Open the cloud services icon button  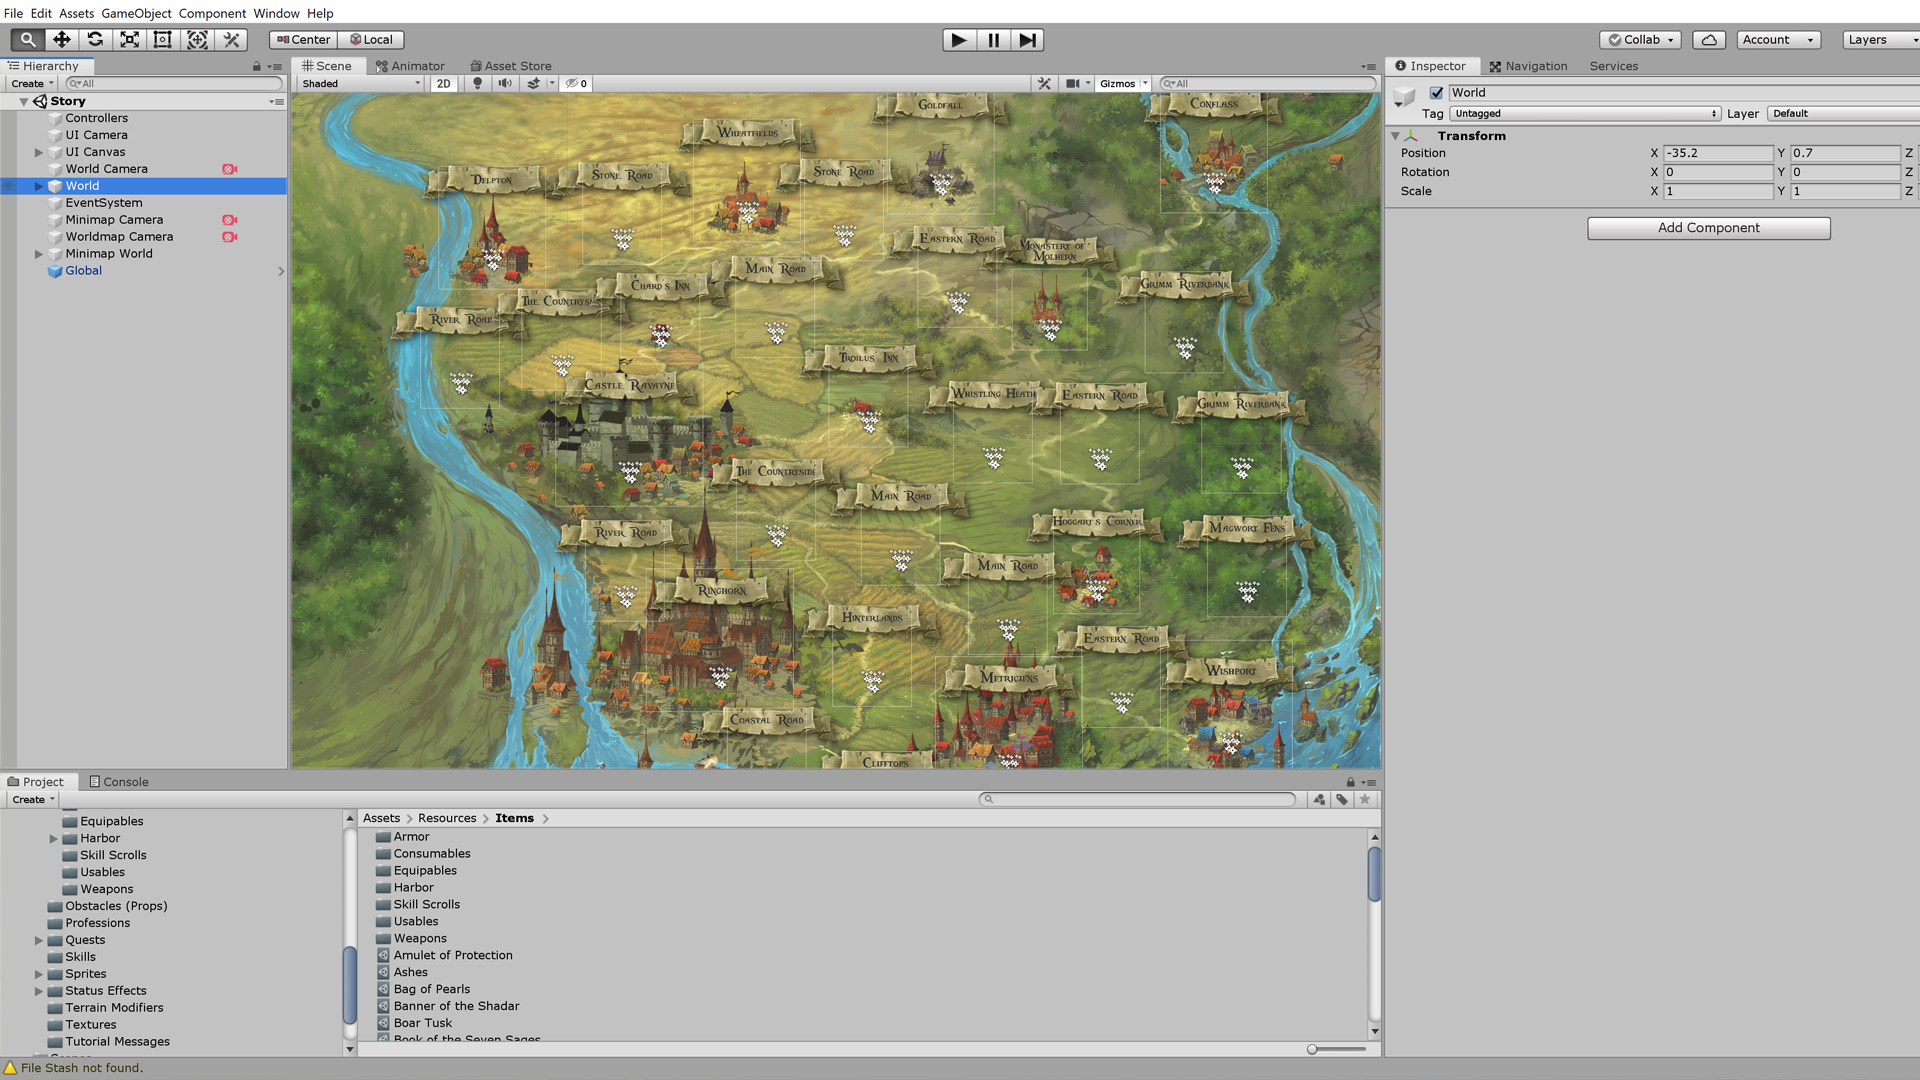pyautogui.click(x=1709, y=40)
